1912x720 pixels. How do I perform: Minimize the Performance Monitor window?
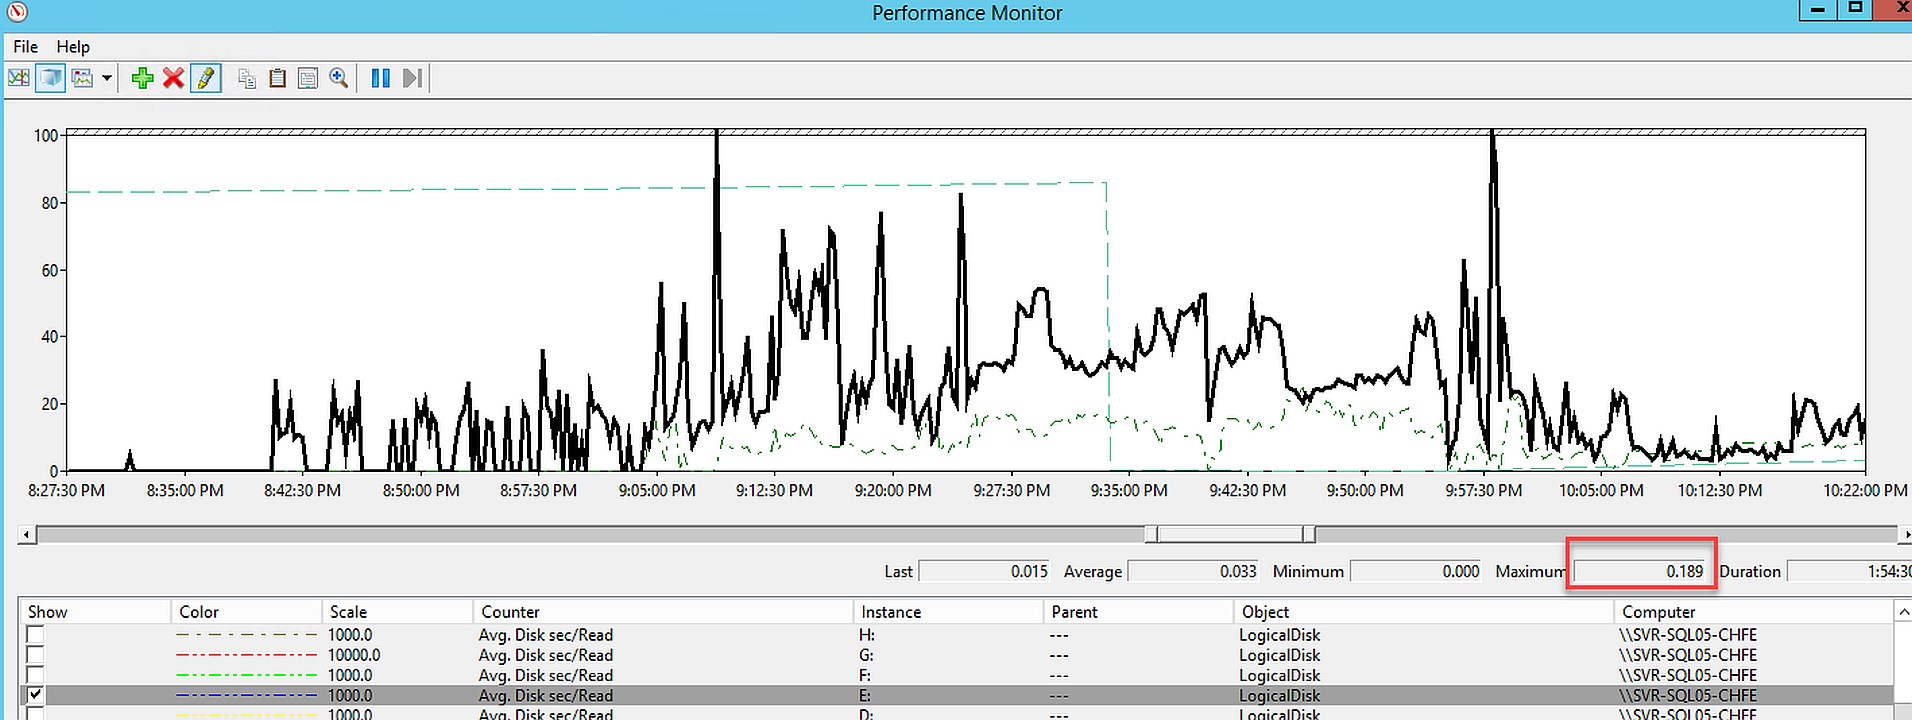[x=1817, y=10]
